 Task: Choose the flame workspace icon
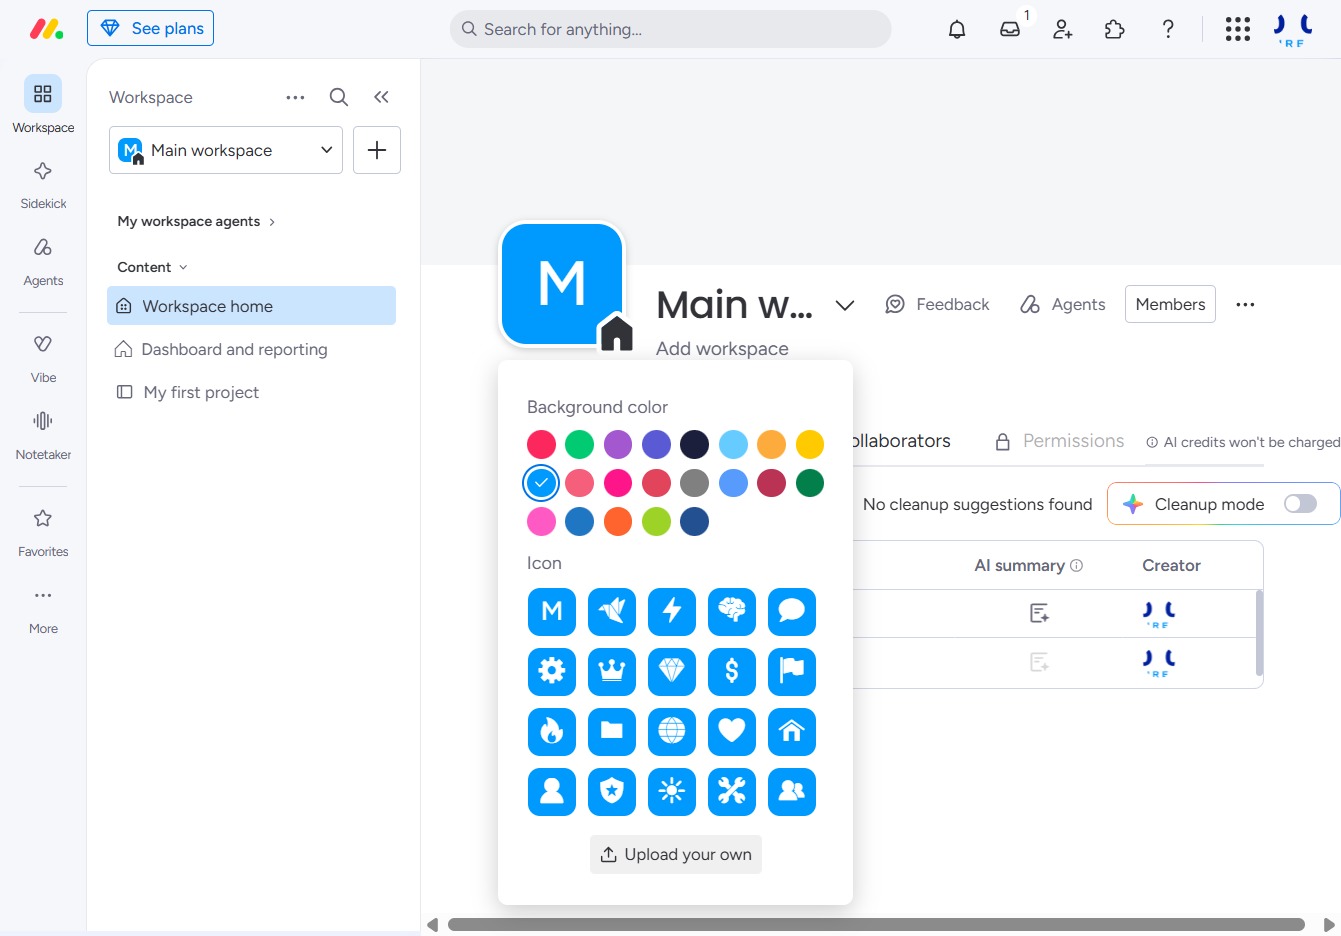[x=552, y=731]
